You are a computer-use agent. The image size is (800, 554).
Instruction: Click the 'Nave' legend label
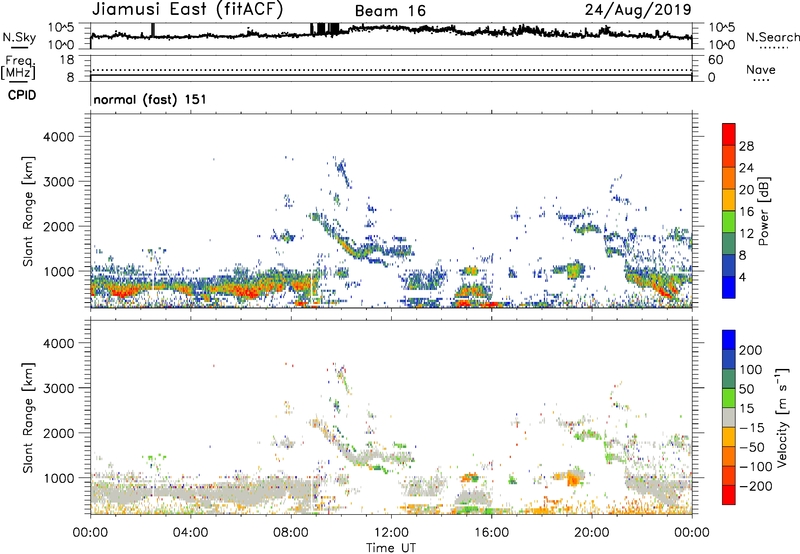click(x=761, y=70)
